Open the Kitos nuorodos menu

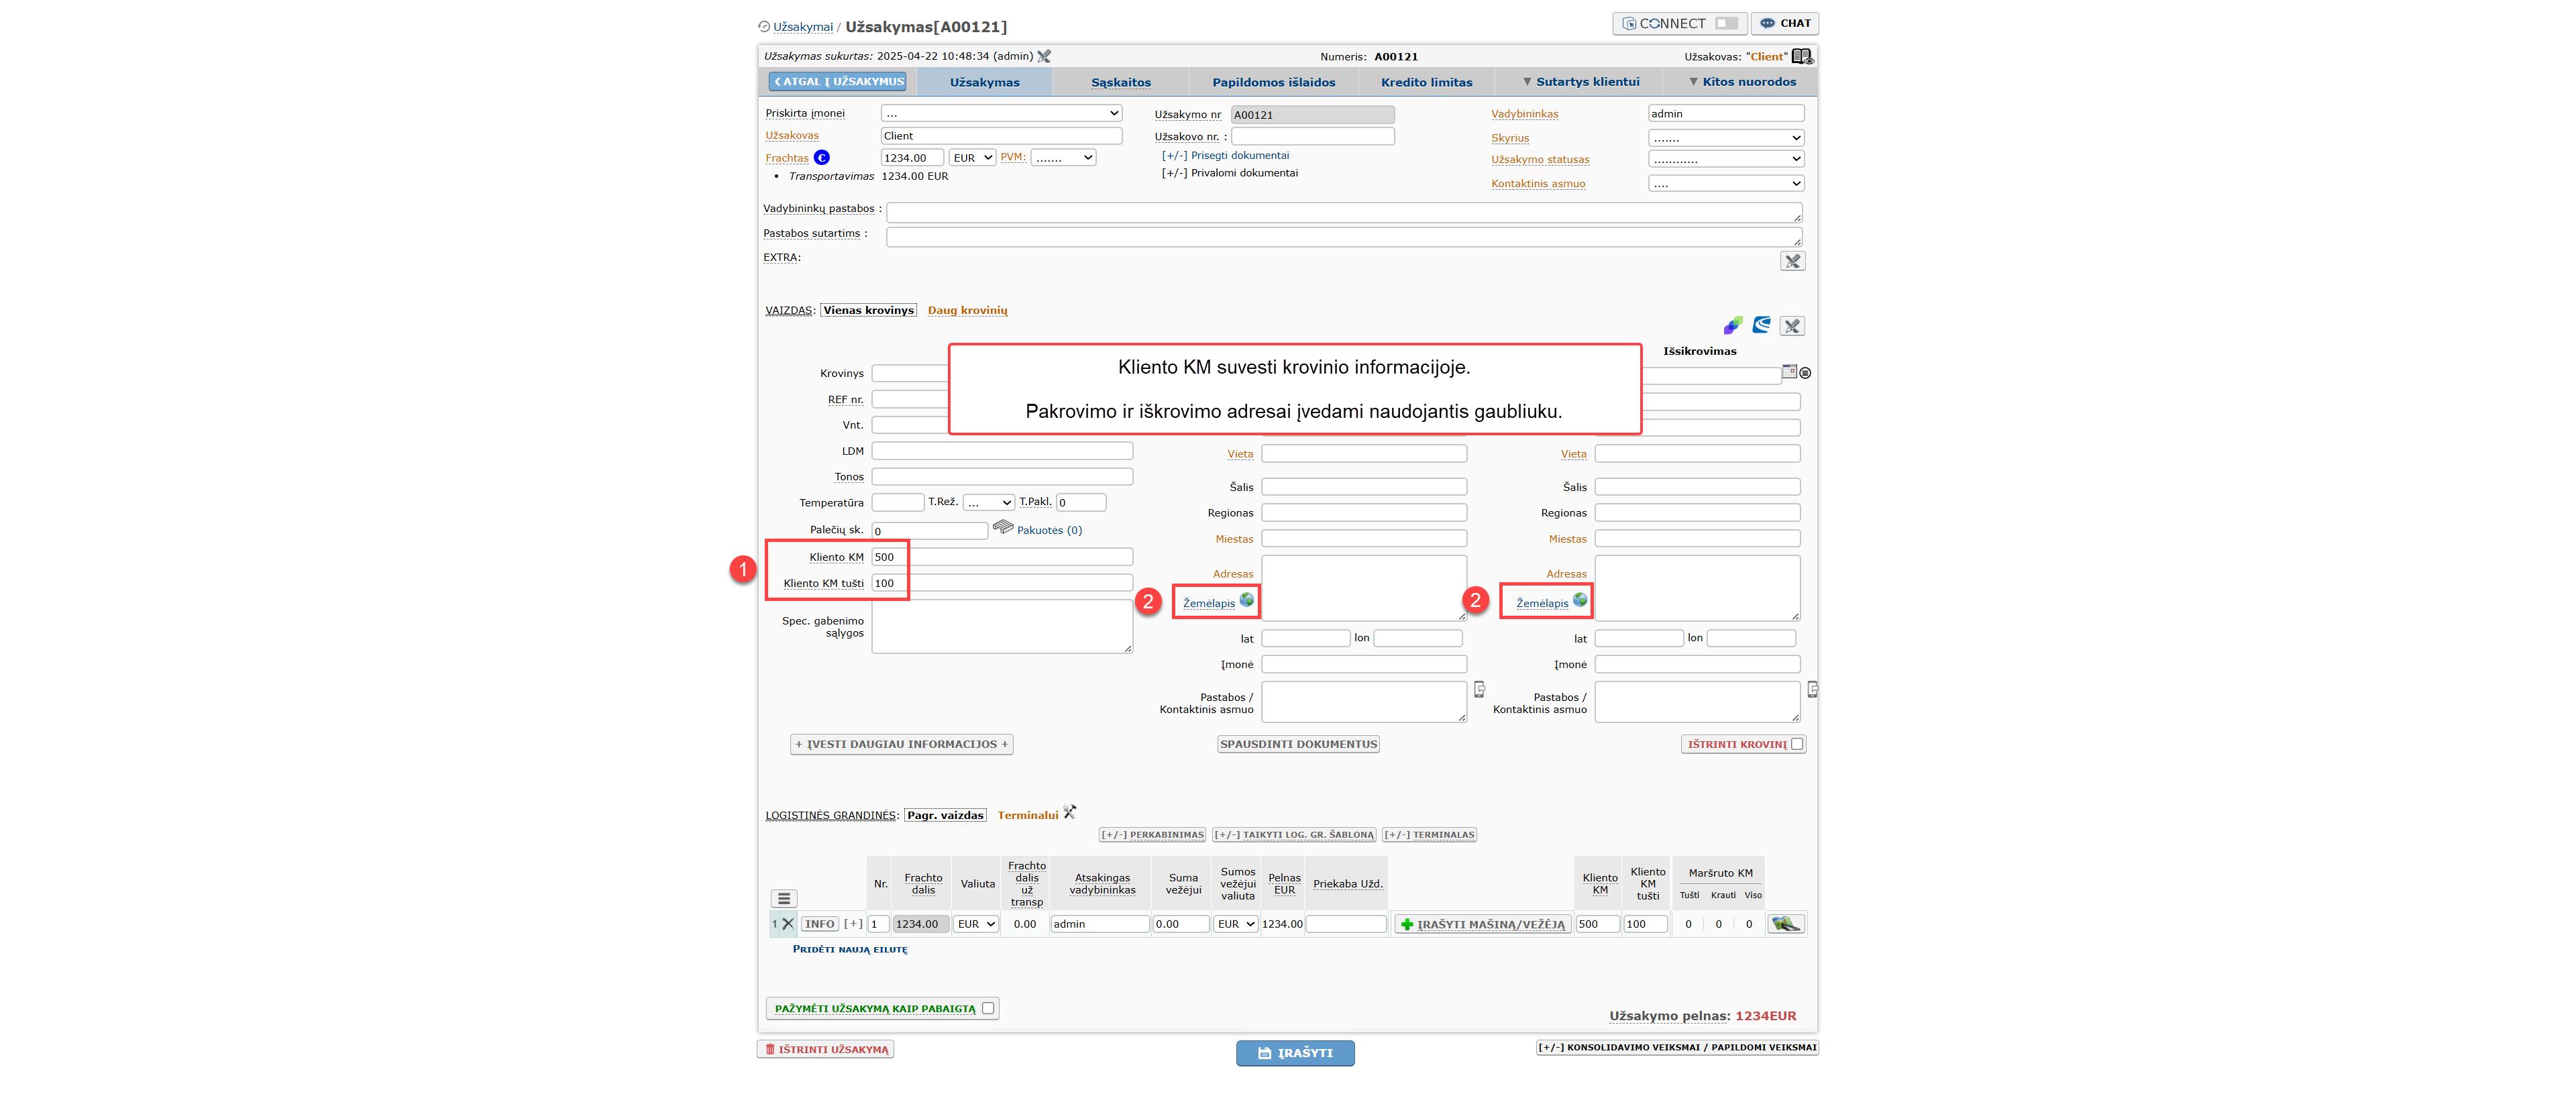pyautogui.click(x=1742, y=83)
